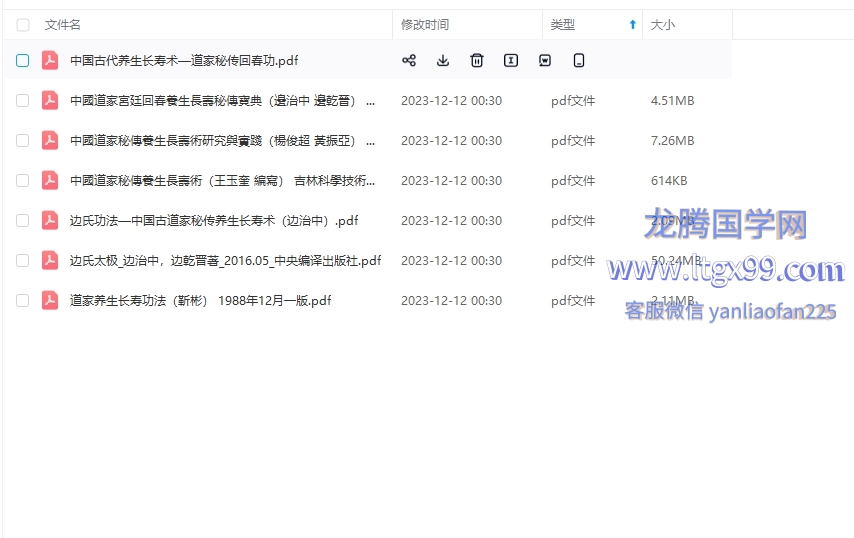Click the PDF icon of 边氏功法 file
Viewport: 854px width, 538px height.
point(50,221)
